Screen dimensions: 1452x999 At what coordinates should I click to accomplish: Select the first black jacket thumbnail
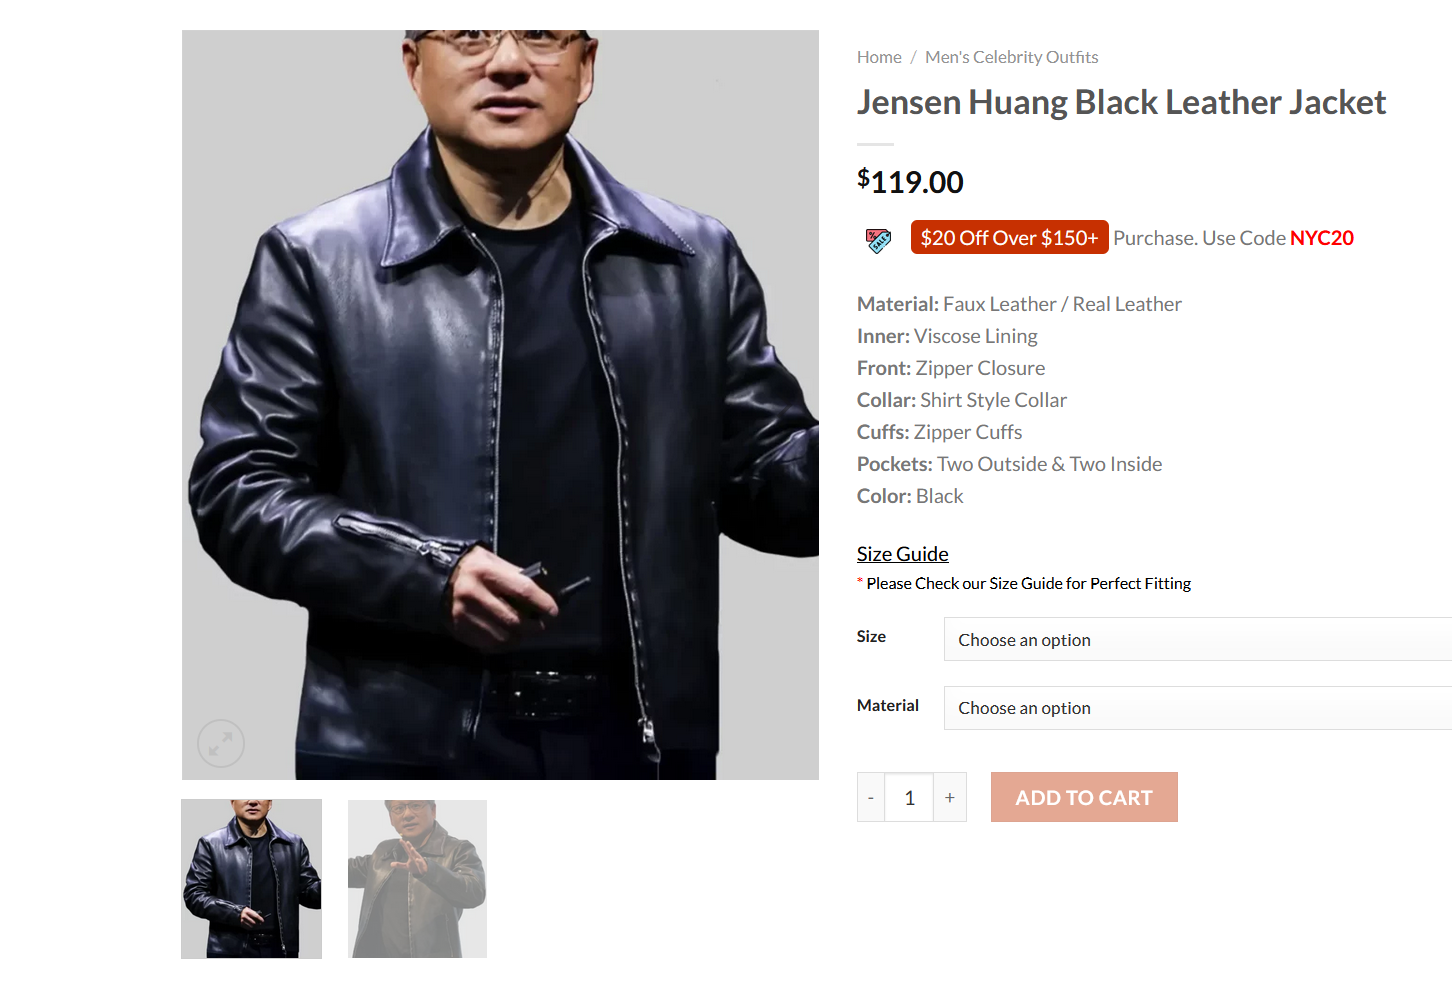(251, 879)
